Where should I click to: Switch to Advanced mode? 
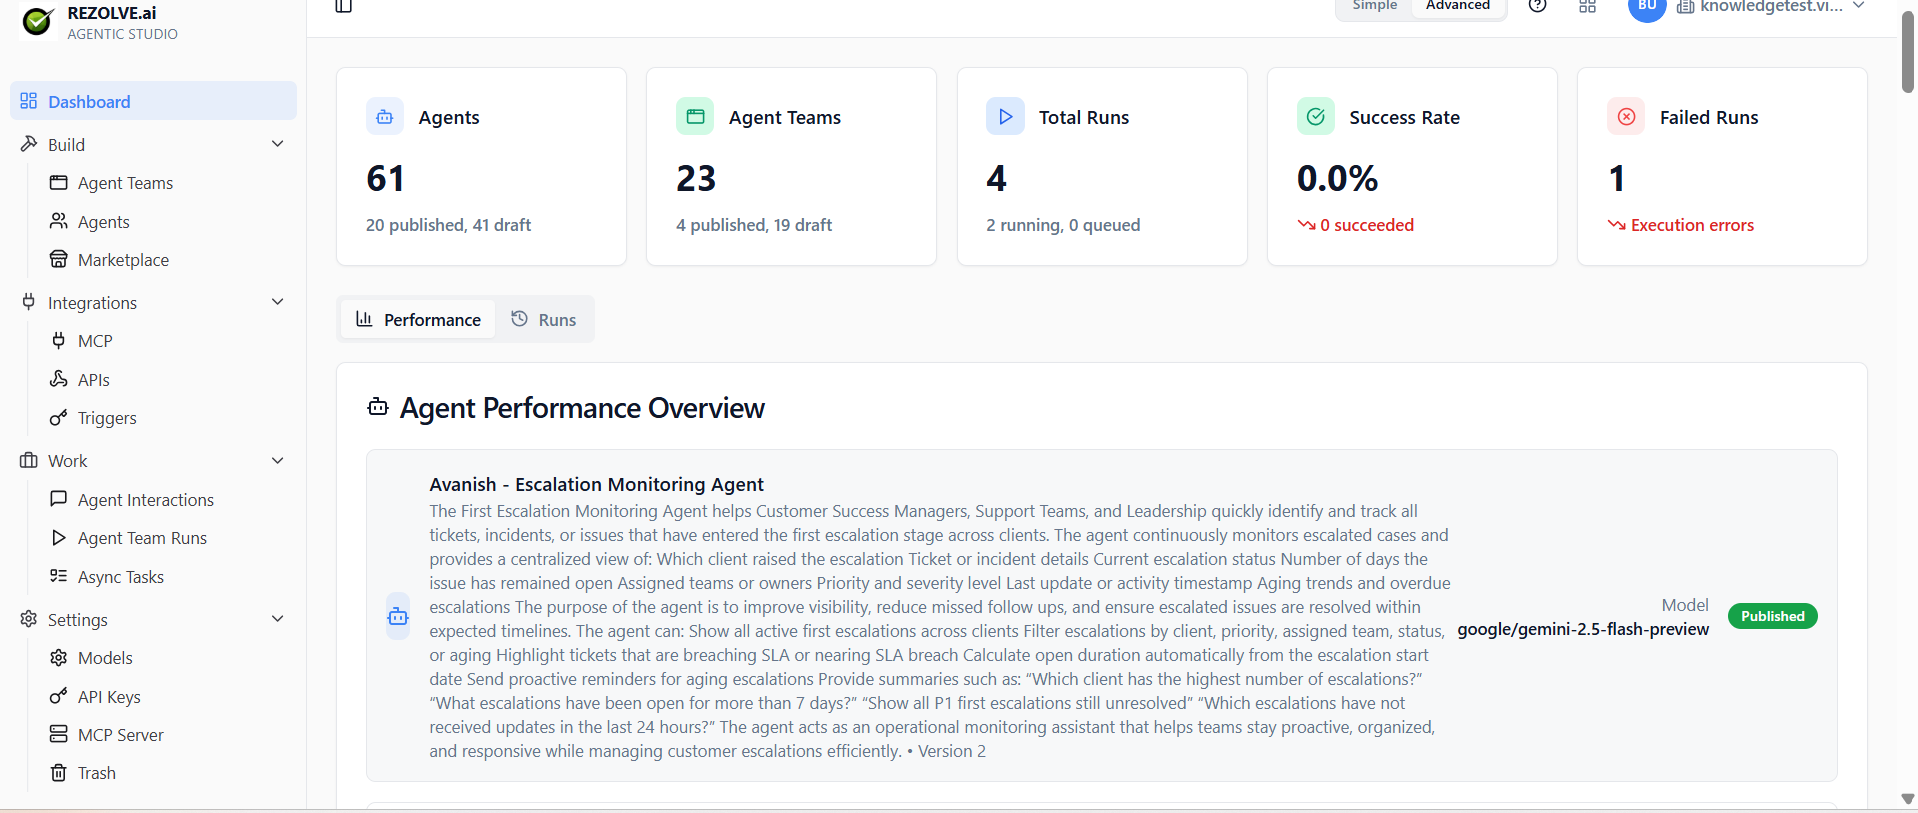point(1458,6)
